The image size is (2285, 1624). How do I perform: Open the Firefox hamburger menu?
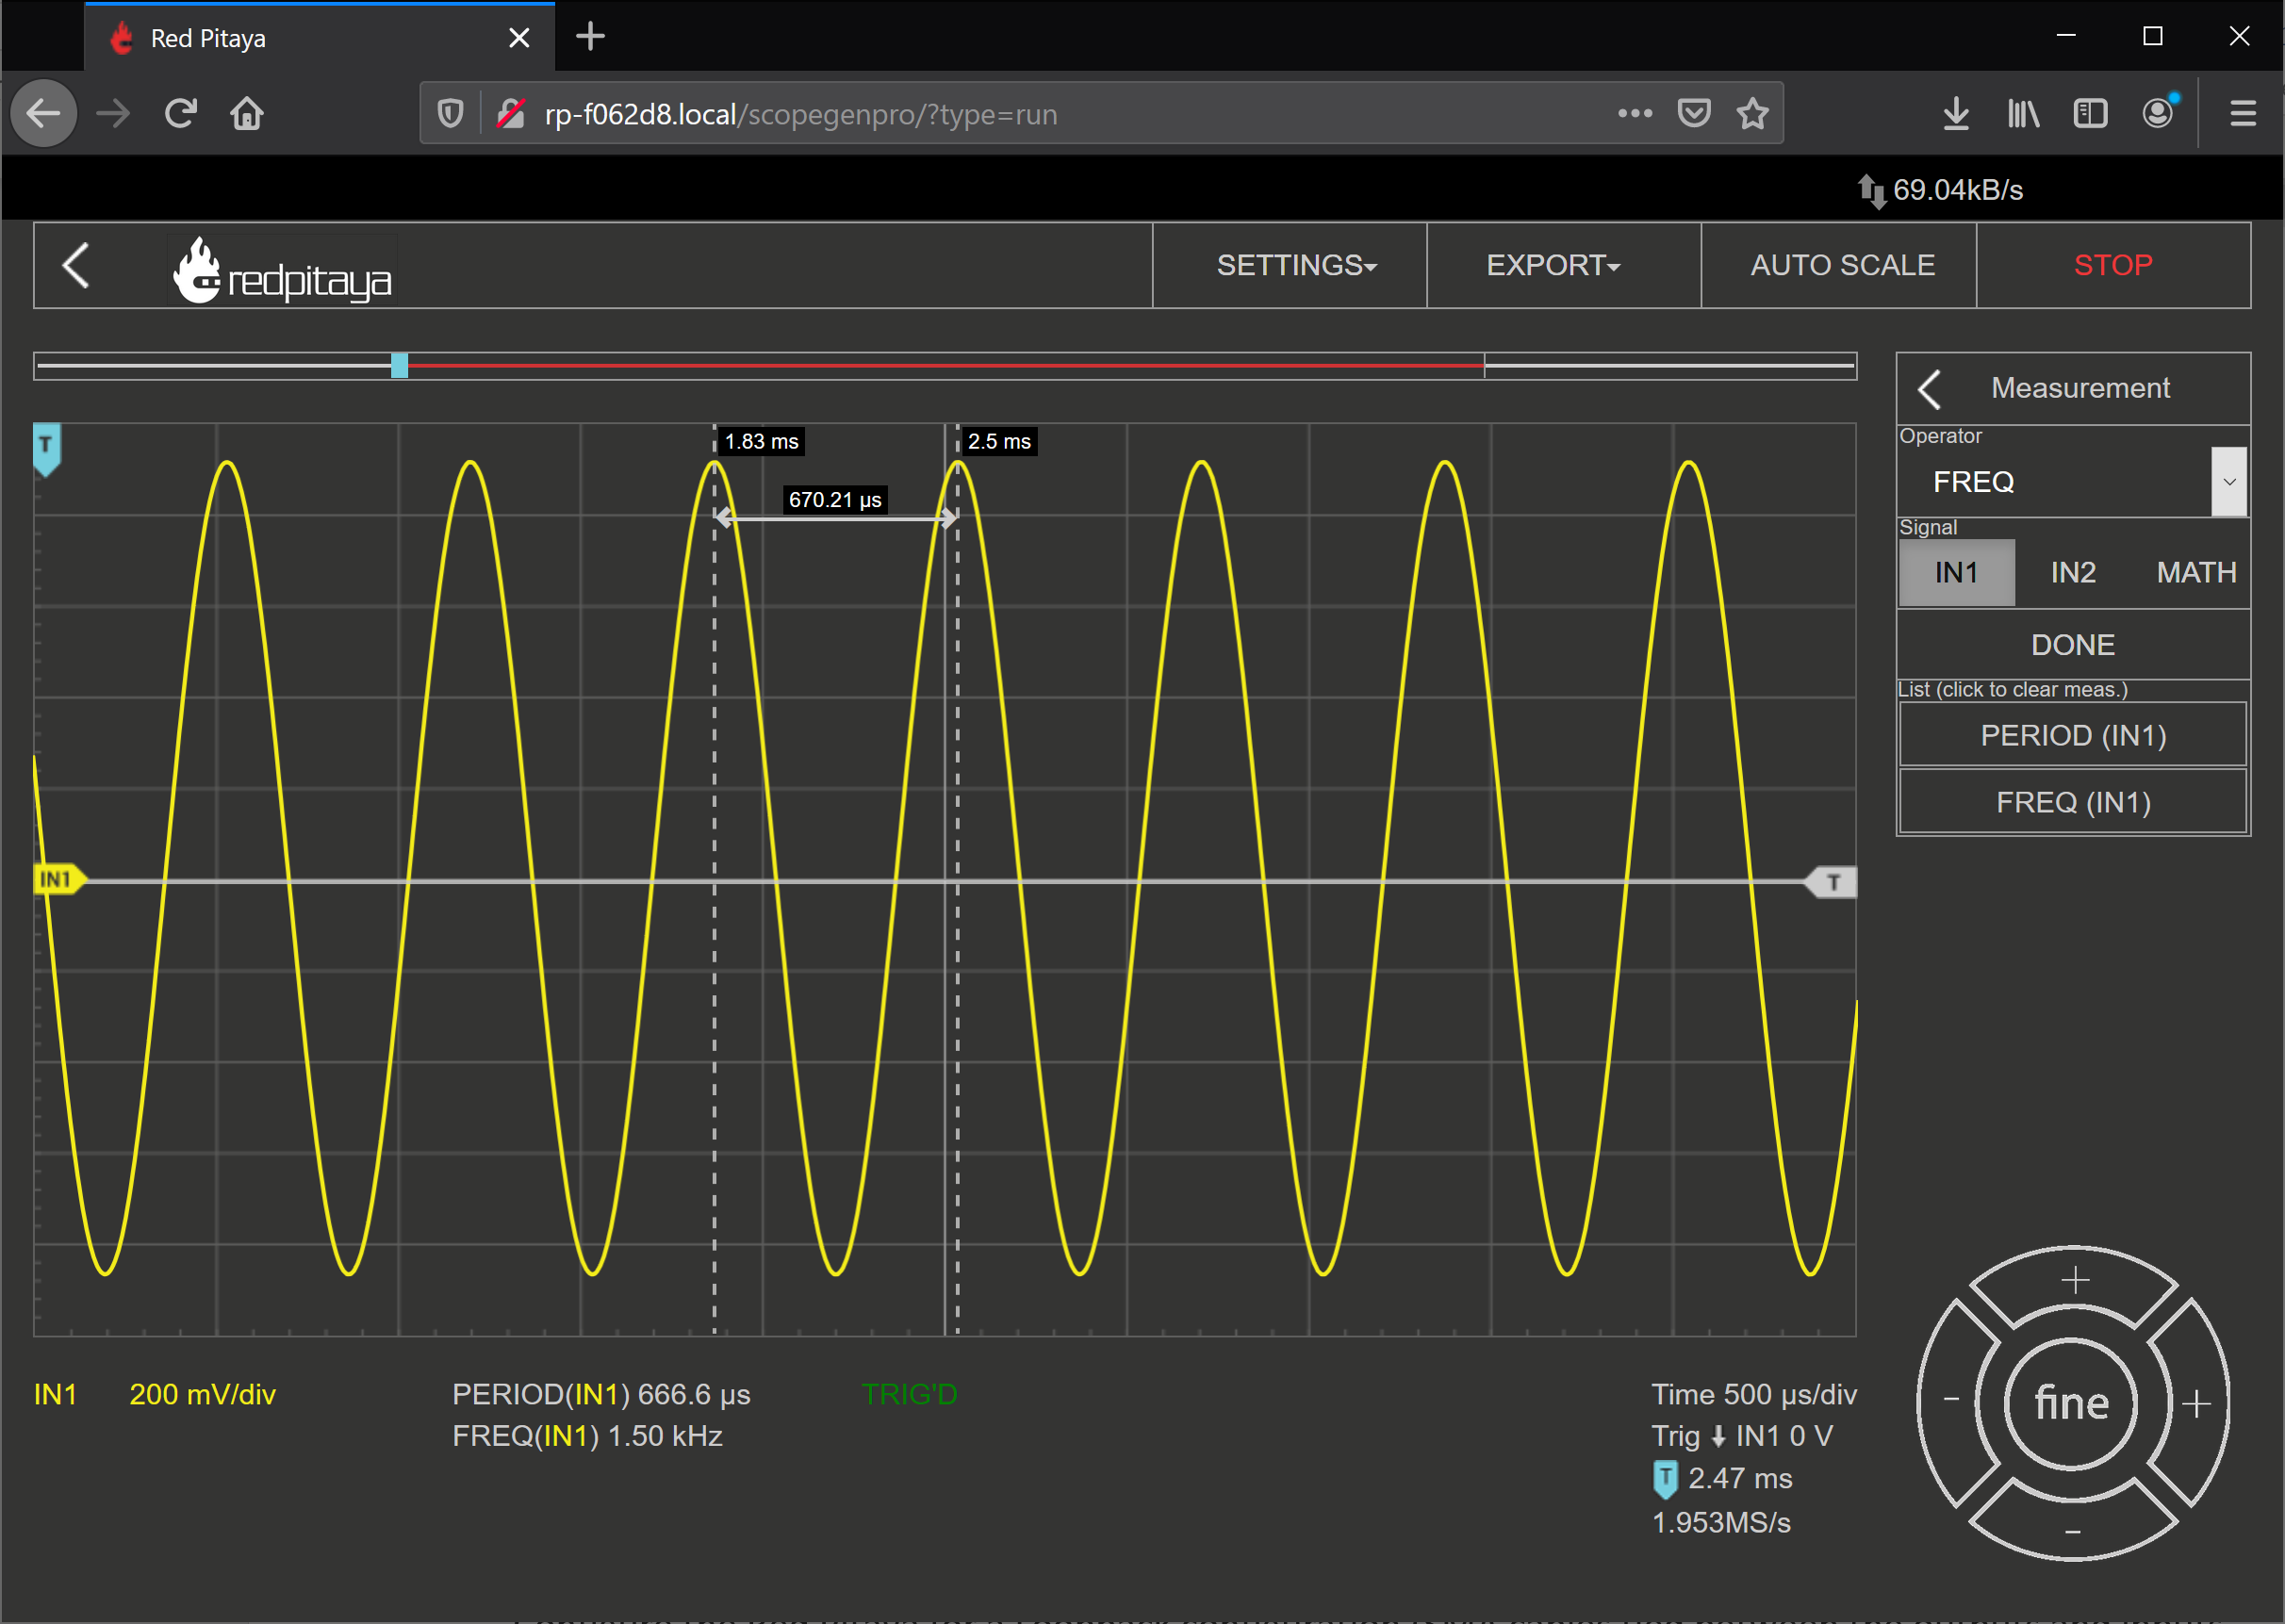click(x=2243, y=113)
